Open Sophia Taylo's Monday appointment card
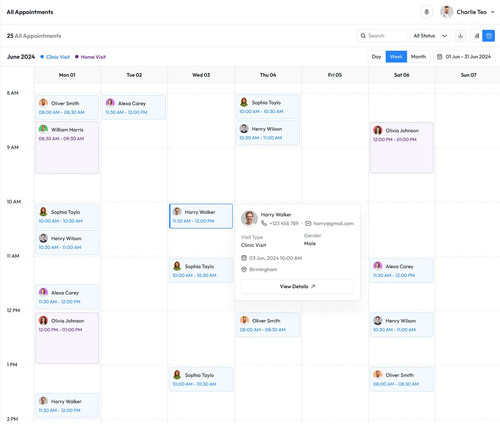 tap(67, 216)
